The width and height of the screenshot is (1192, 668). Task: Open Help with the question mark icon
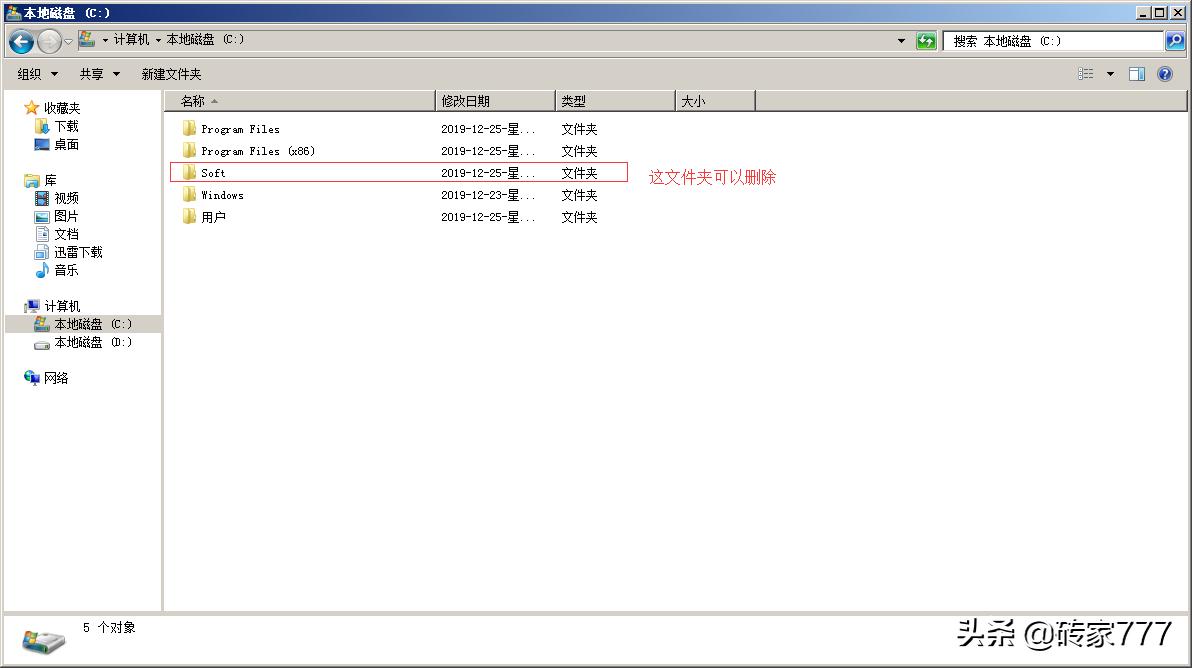pos(1165,74)
